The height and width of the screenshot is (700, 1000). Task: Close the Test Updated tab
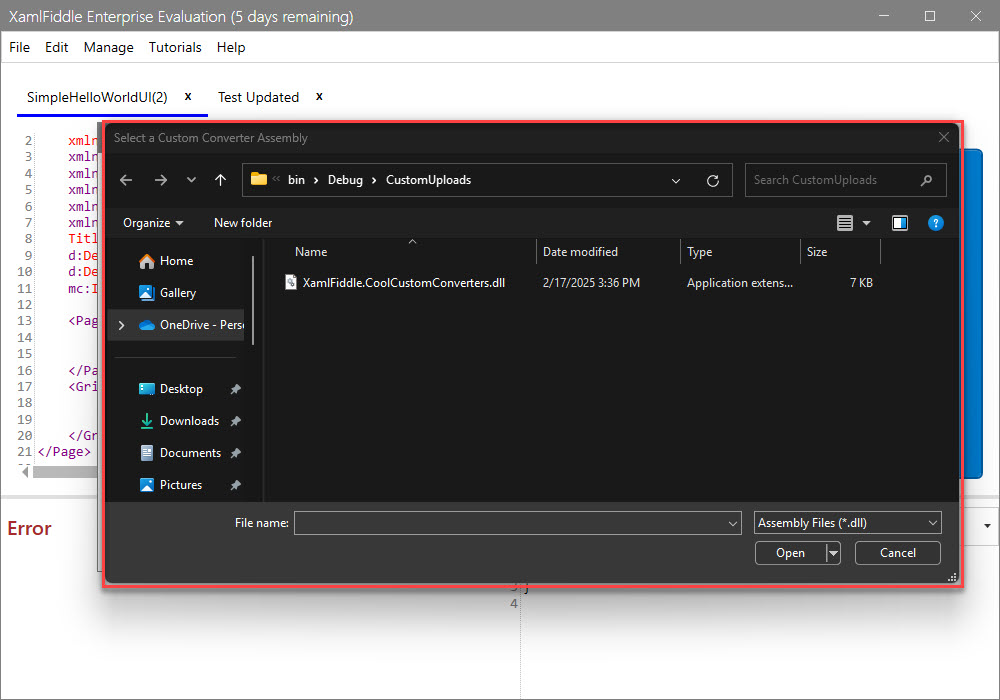320,96
